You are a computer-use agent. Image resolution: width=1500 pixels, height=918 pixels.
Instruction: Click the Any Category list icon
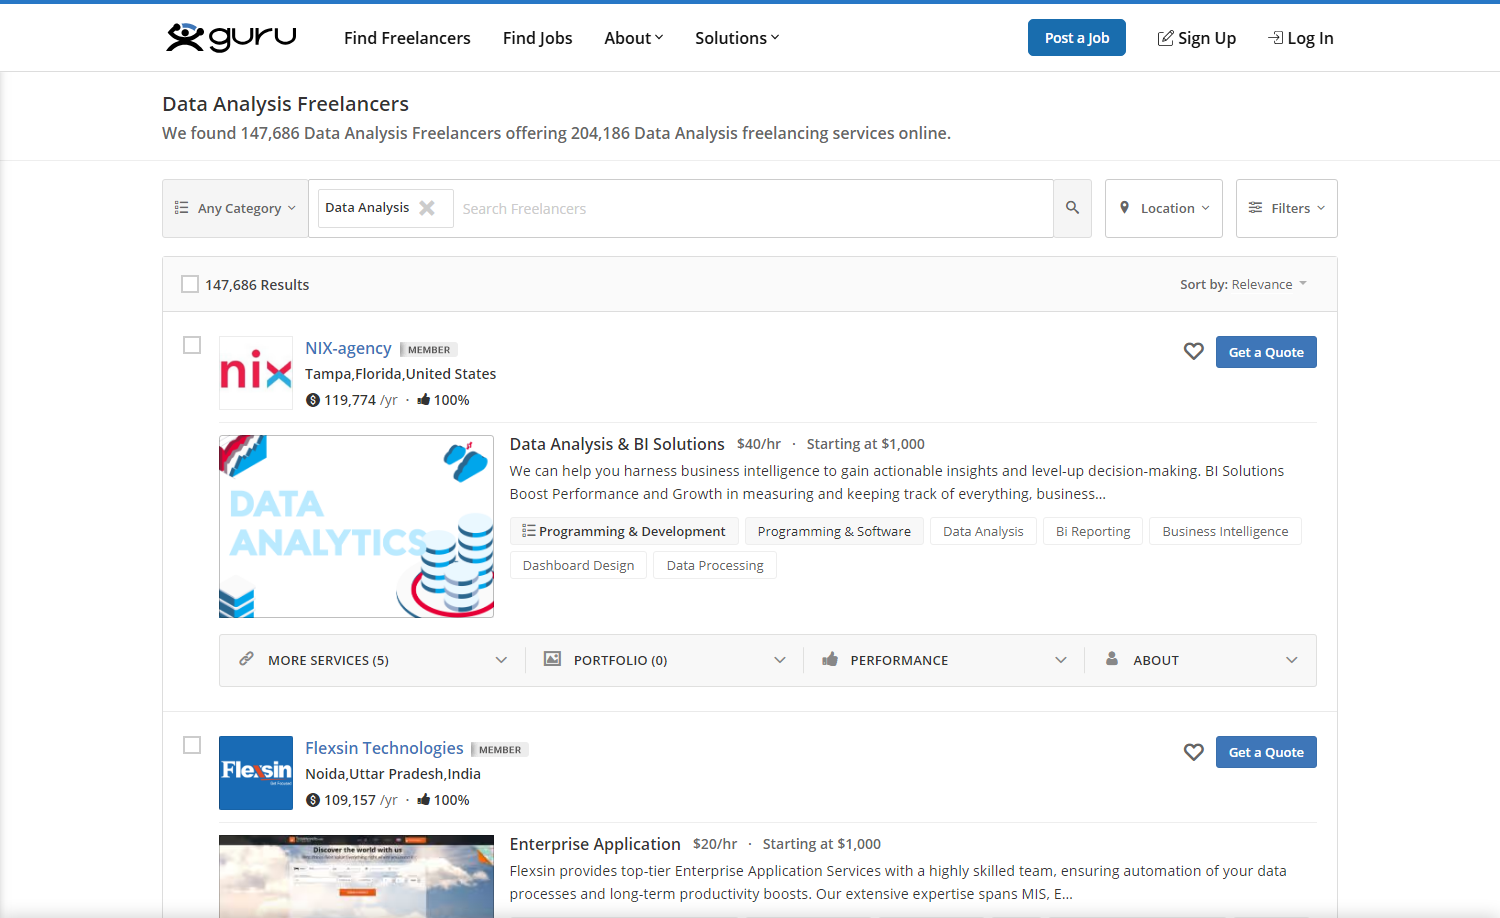(x=181, y=208)
